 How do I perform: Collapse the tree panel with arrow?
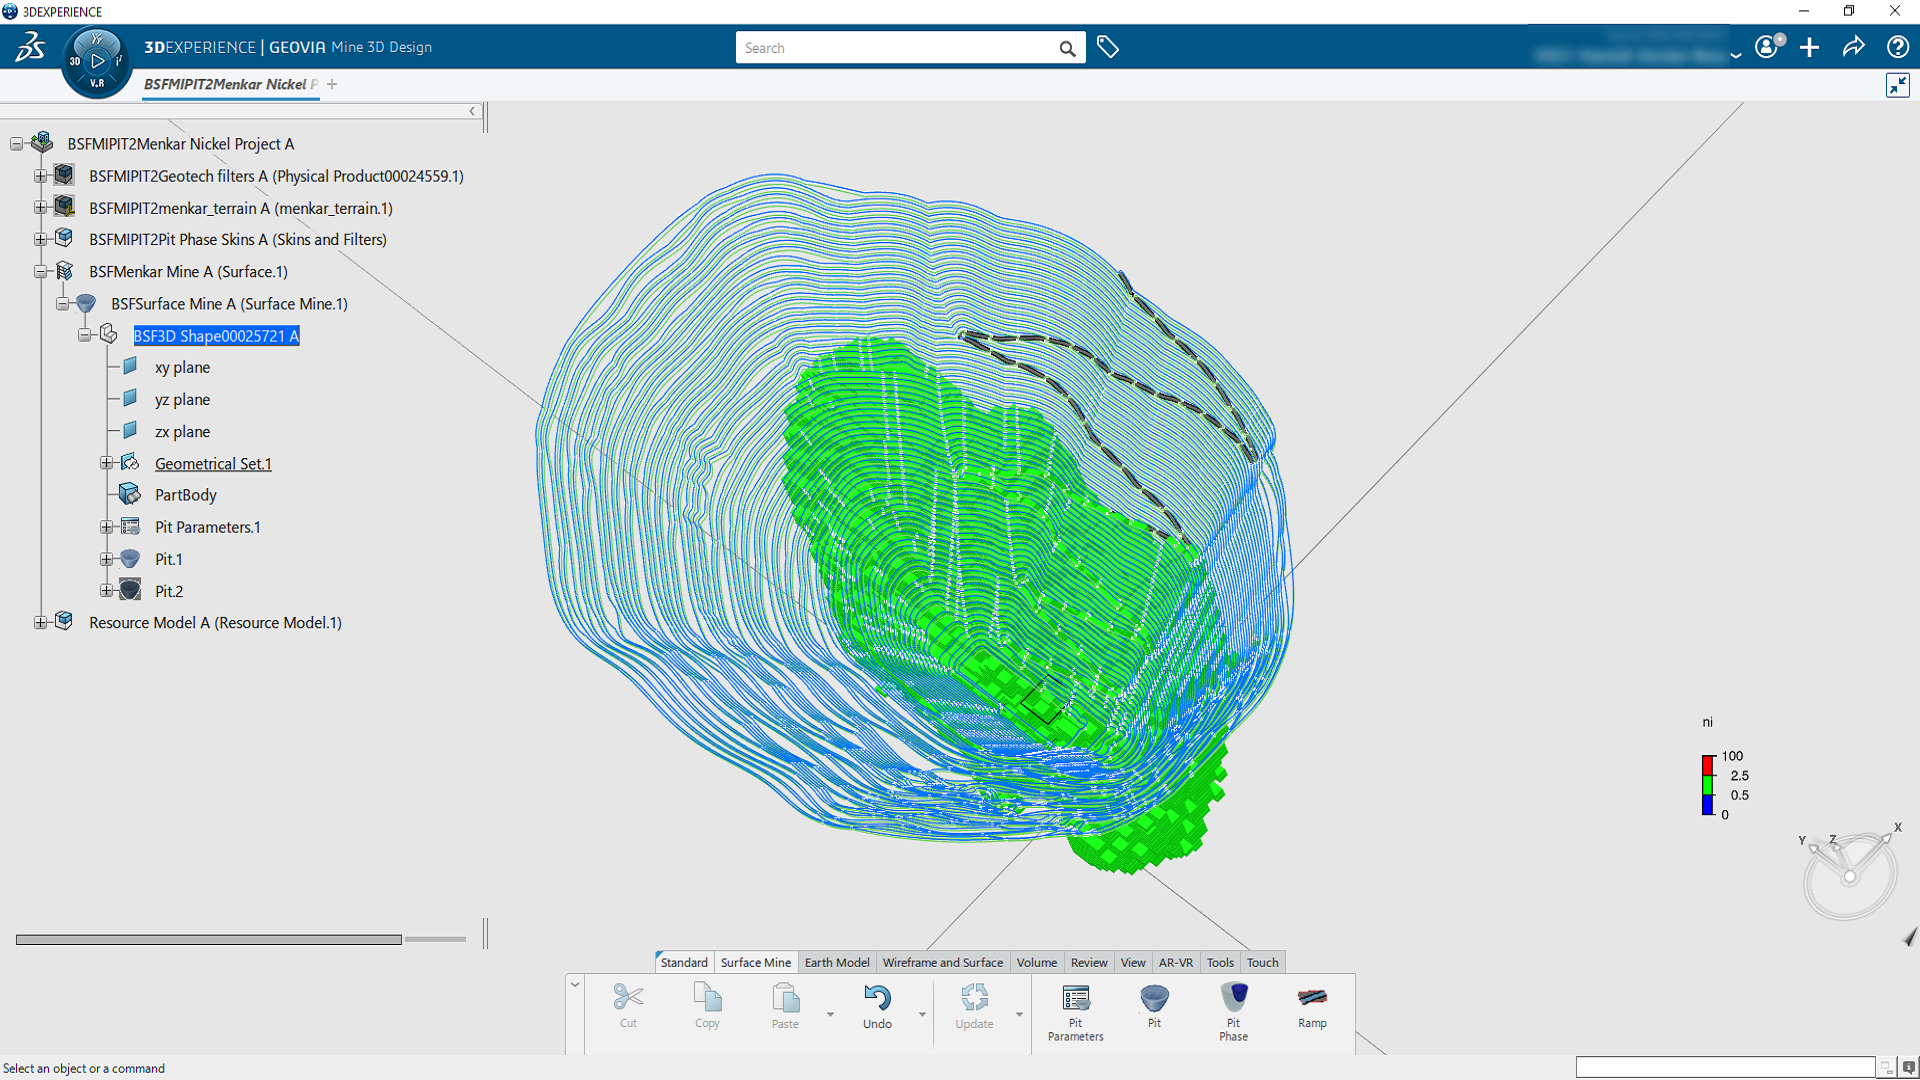[472, 111]
